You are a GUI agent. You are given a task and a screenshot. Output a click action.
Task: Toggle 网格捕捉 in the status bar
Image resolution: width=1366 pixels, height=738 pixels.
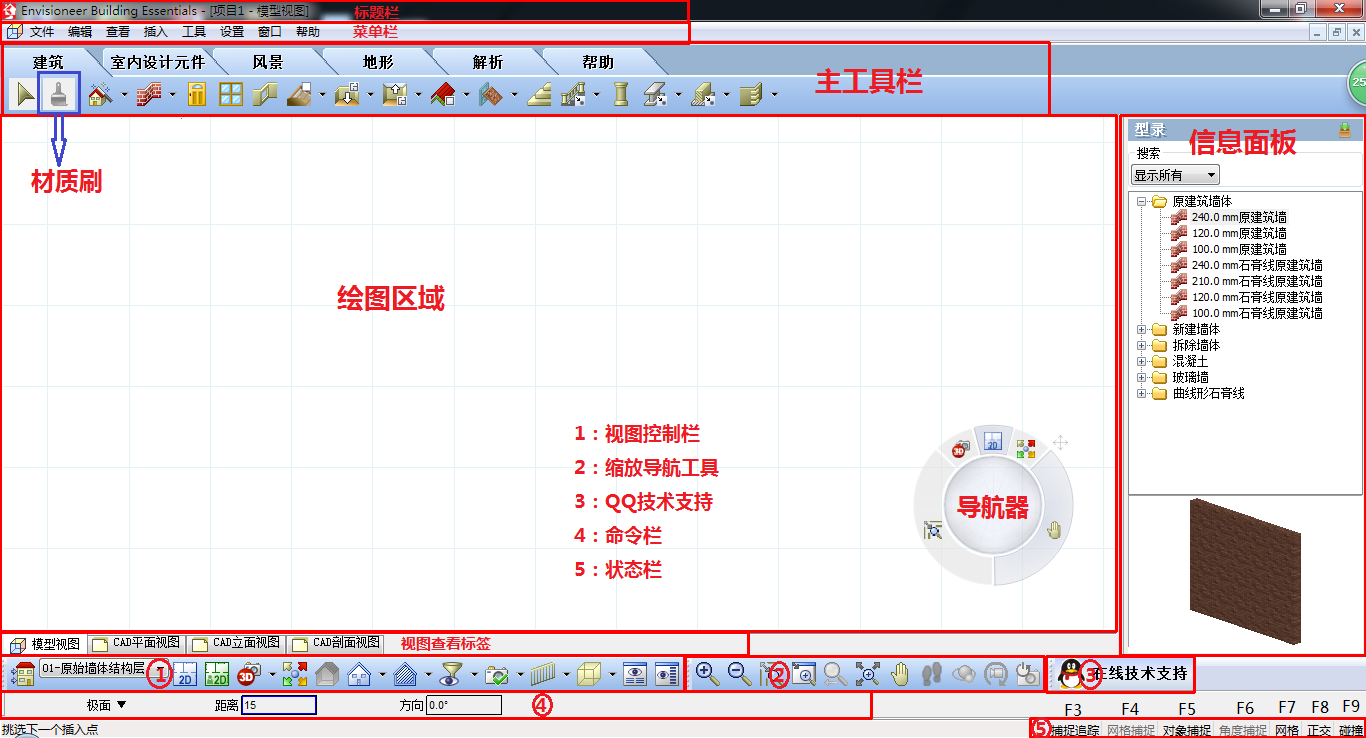tap(1130, 730)
